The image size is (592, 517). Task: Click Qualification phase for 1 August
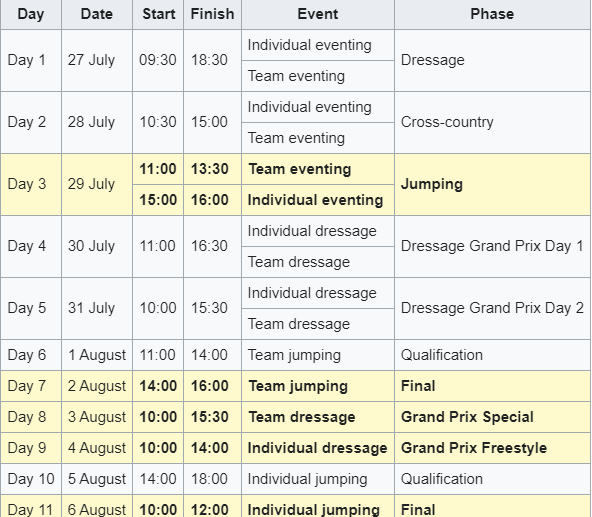tap(492, 355)
